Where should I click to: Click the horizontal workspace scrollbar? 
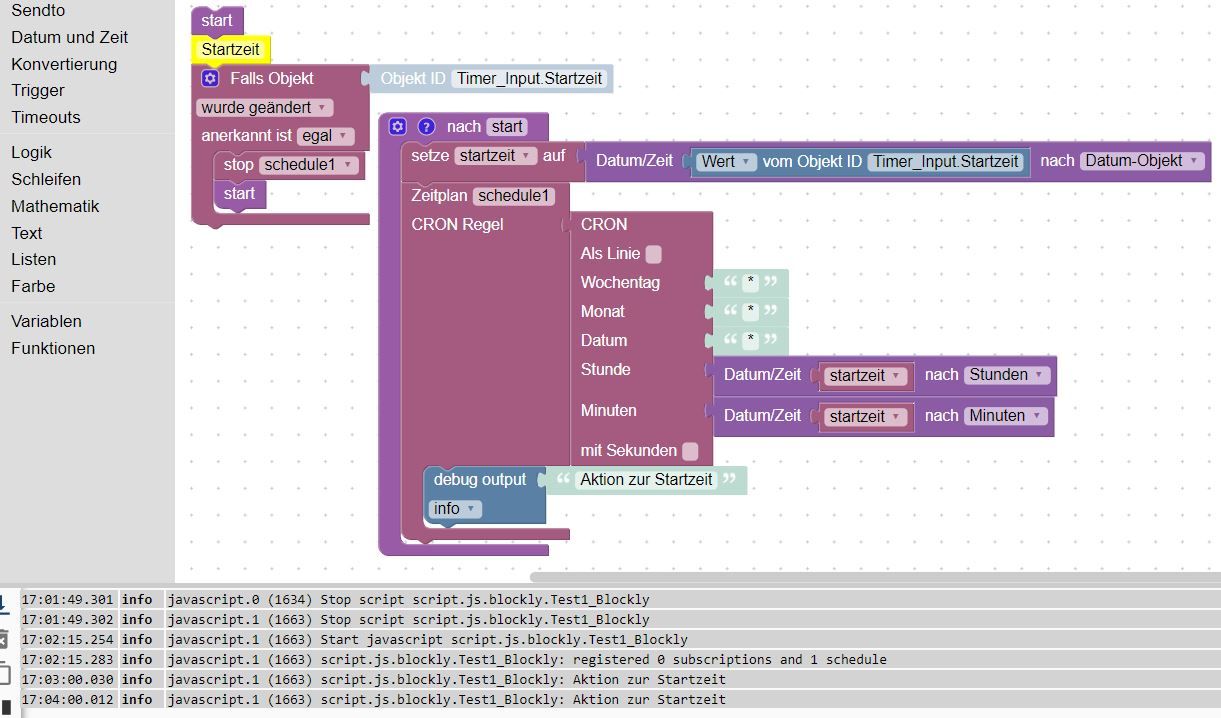[x=875, y=577]
